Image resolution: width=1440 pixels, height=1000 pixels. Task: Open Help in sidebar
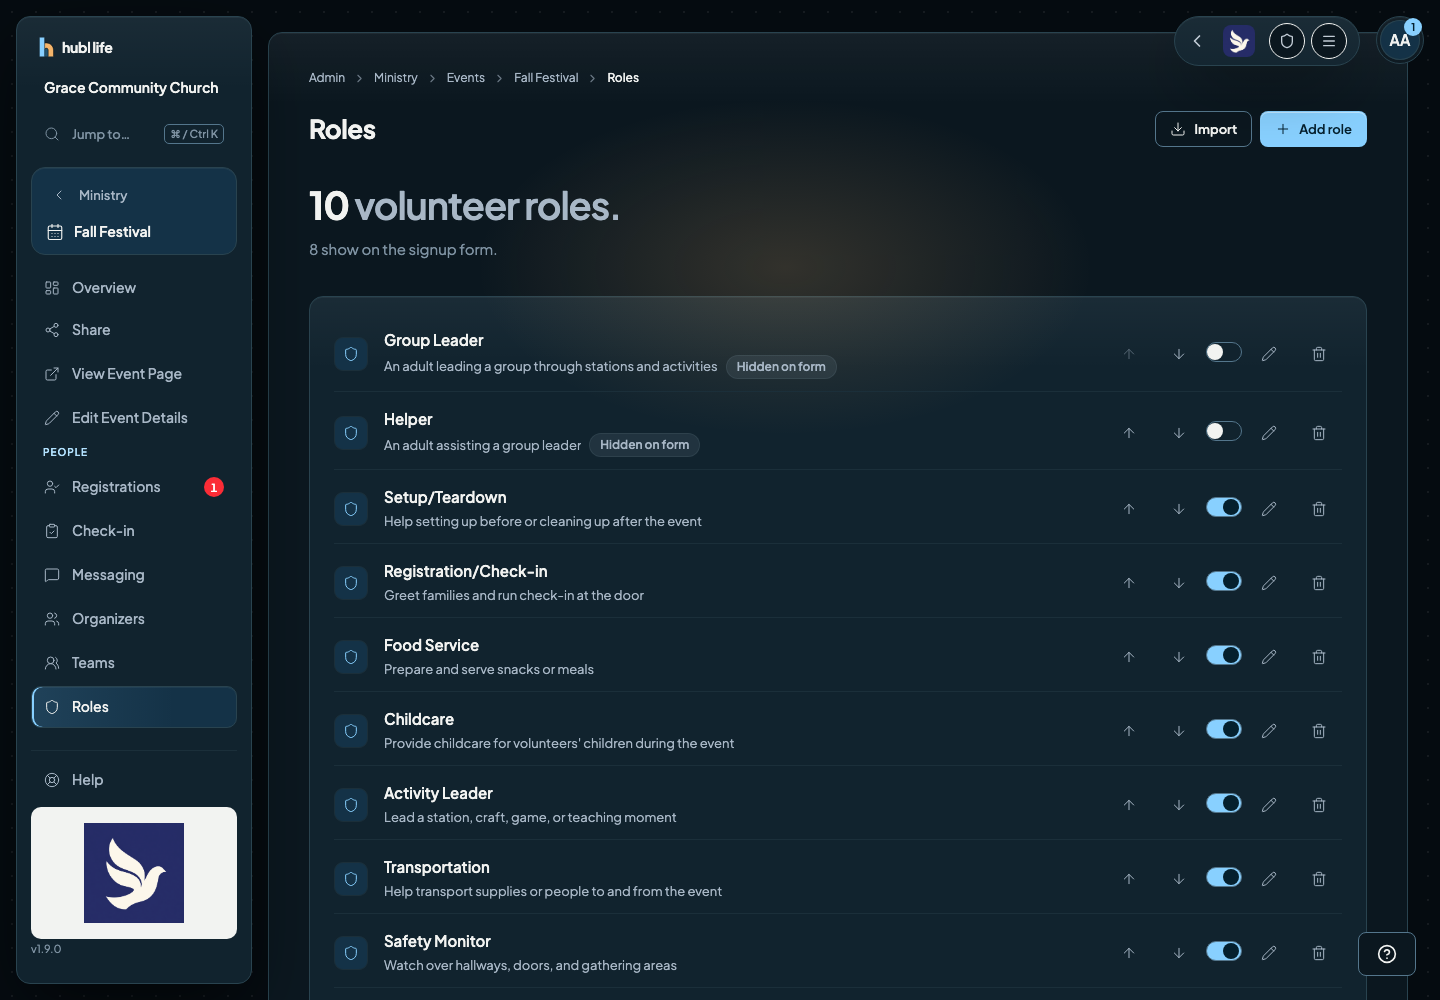tap(134, 780)
